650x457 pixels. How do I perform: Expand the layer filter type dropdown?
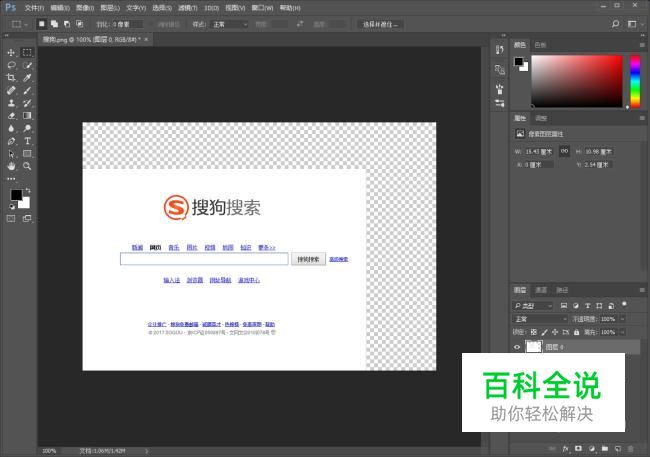click(534, 304)
